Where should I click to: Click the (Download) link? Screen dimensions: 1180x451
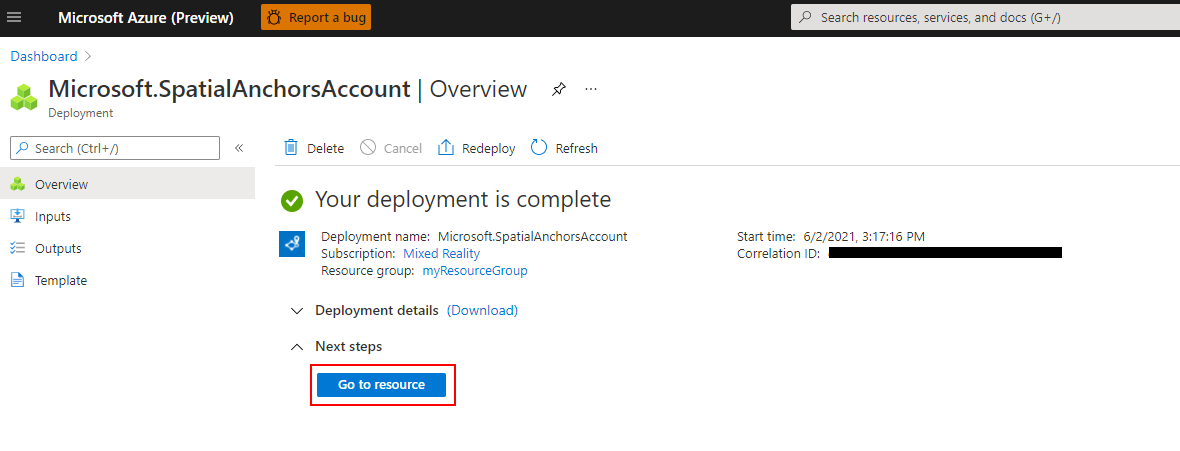coord(482,310)
